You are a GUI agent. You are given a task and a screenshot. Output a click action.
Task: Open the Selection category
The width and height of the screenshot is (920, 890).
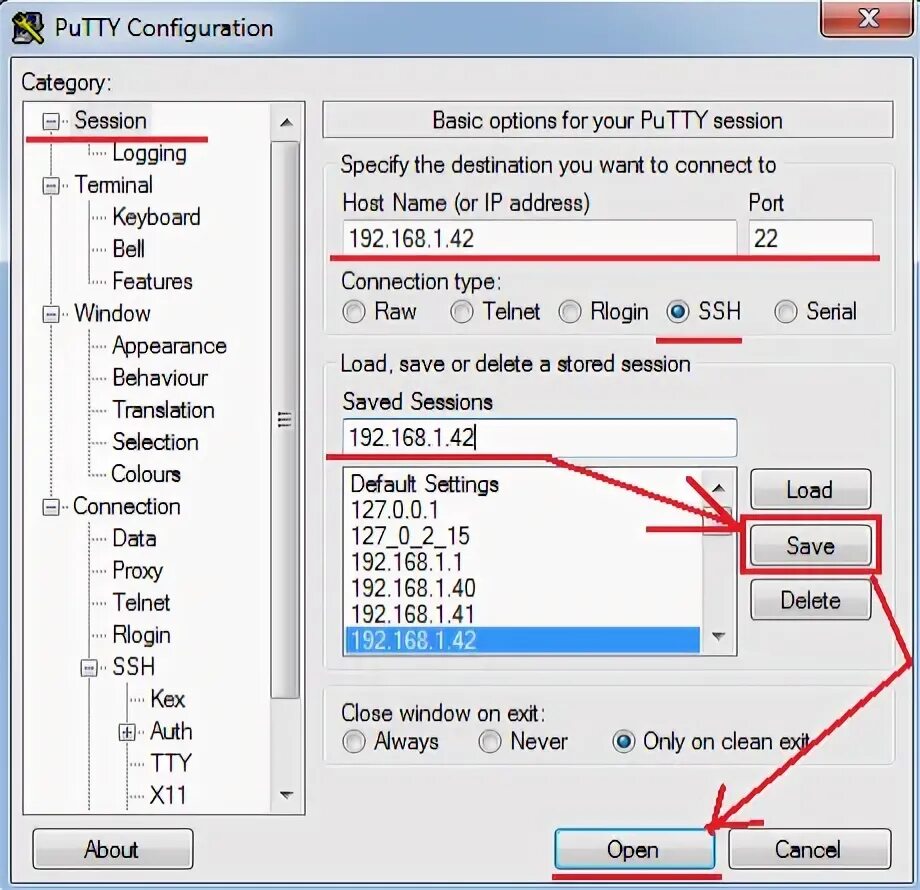[x=155, y=442]
